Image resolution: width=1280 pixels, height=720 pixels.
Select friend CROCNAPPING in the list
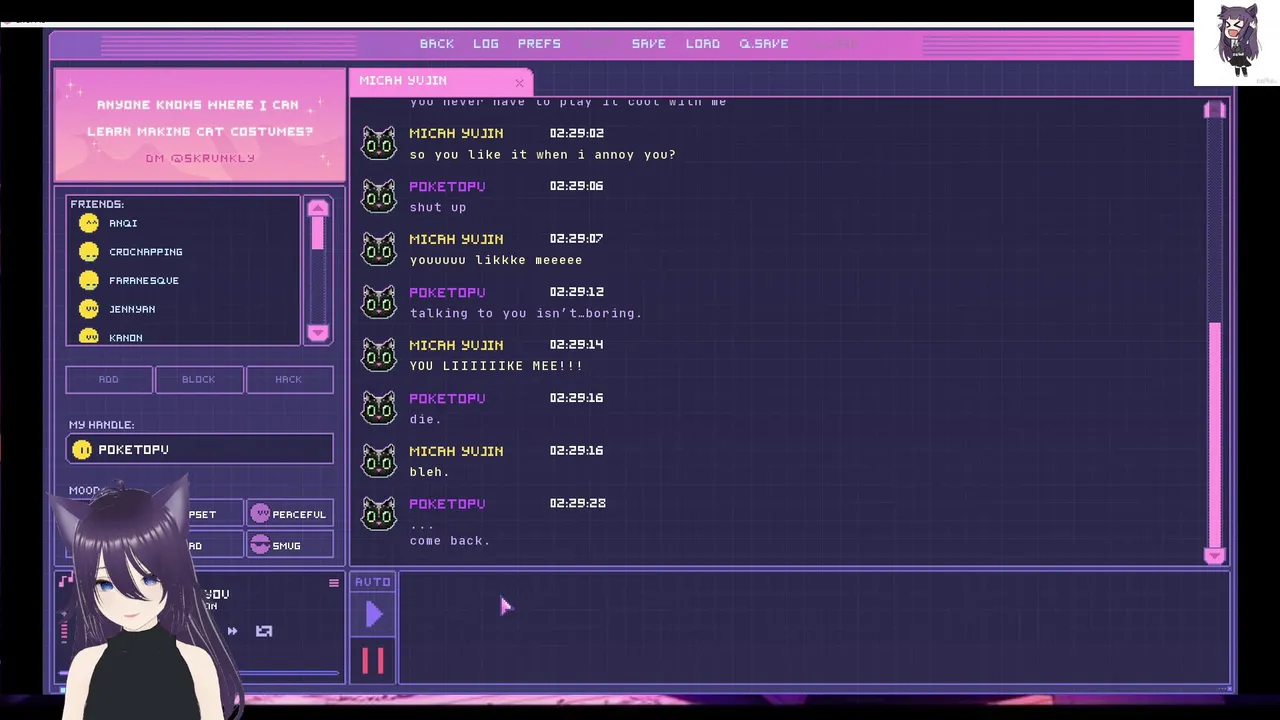(146, 252)
